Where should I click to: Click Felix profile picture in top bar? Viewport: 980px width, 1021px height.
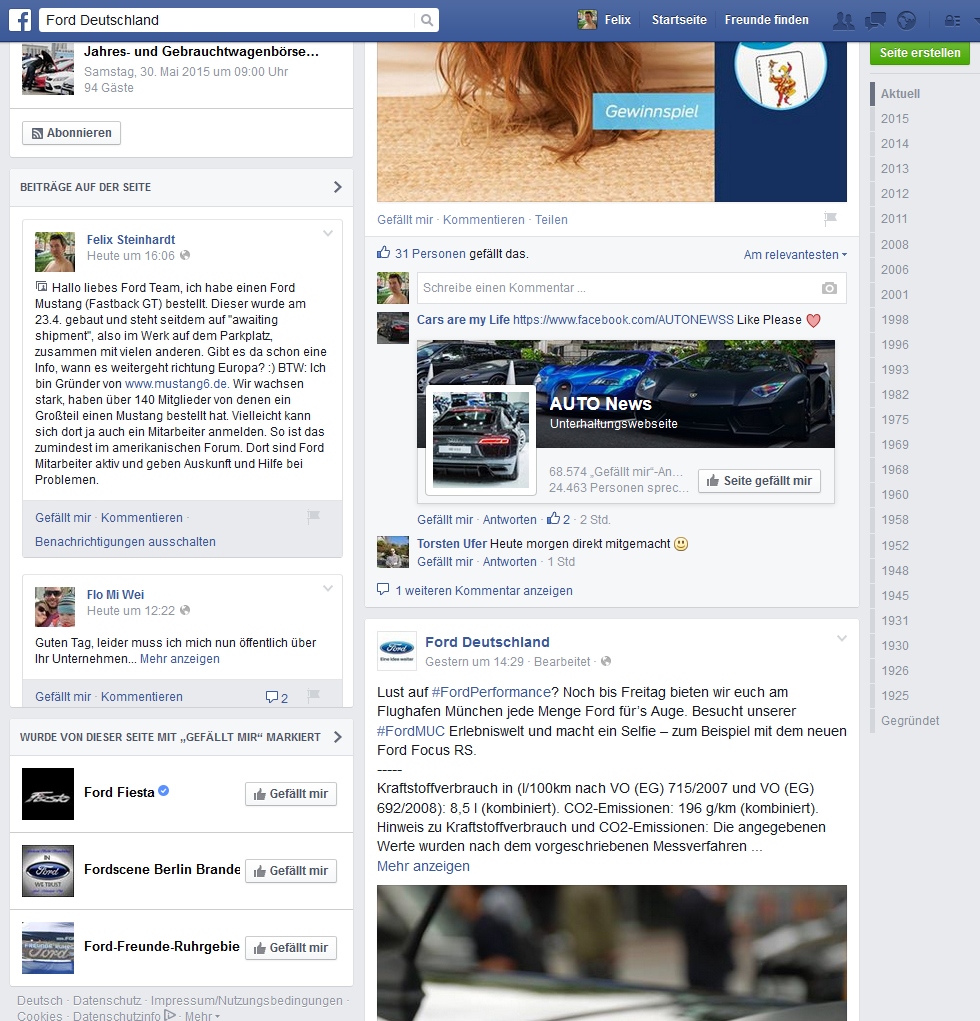(587, 20)
